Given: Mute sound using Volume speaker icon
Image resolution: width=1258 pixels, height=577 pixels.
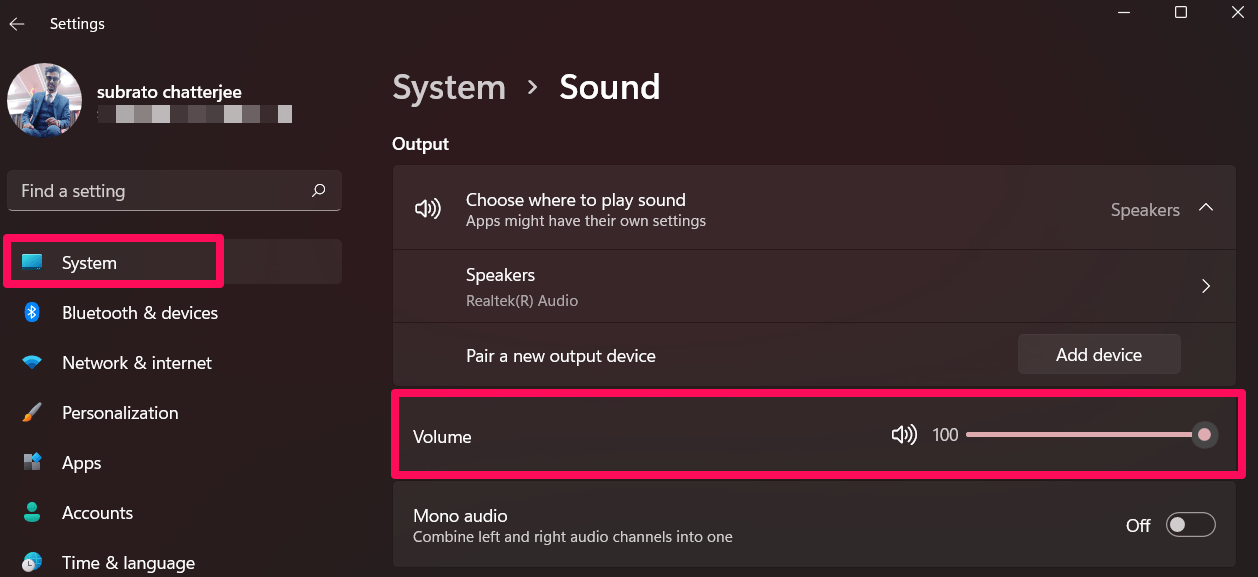Looking at the screenshot, I should (903, 435).
